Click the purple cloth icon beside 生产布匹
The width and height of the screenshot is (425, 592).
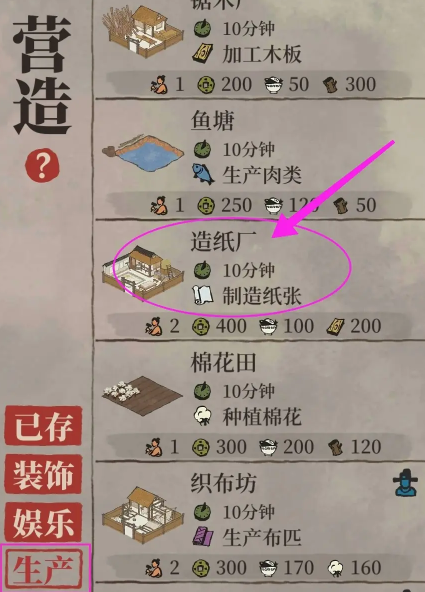(x=203, y=536)
